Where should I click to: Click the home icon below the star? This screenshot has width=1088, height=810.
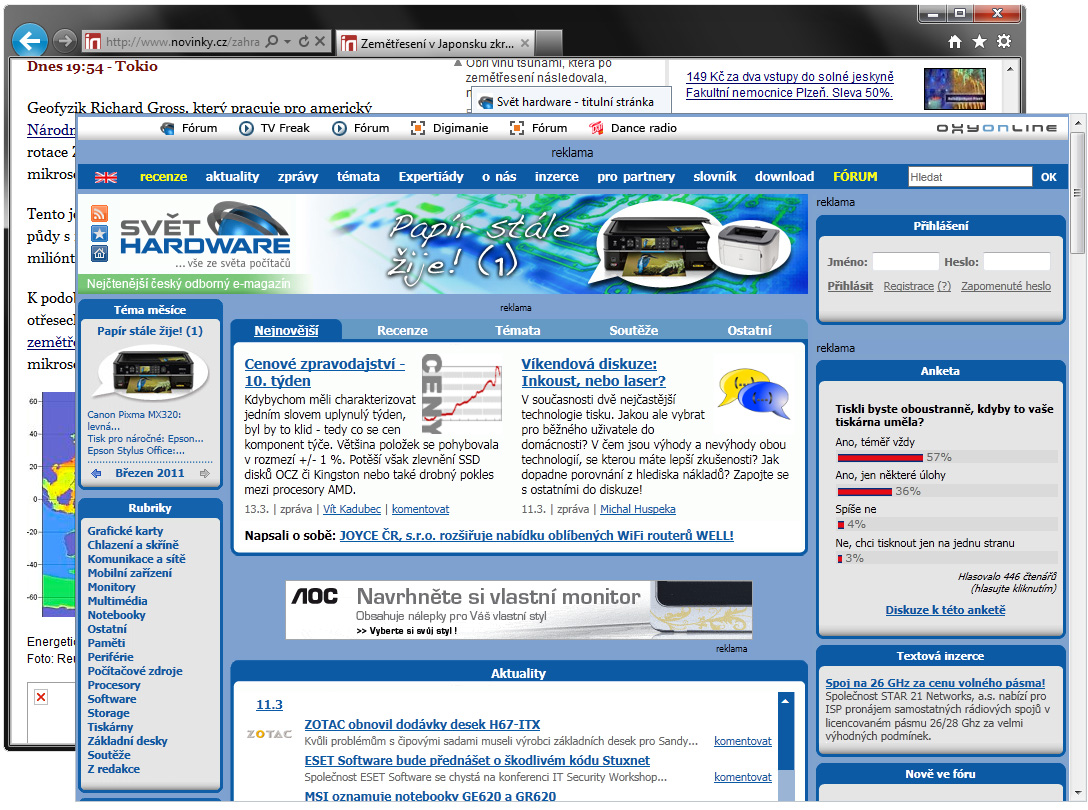(99, 253)
